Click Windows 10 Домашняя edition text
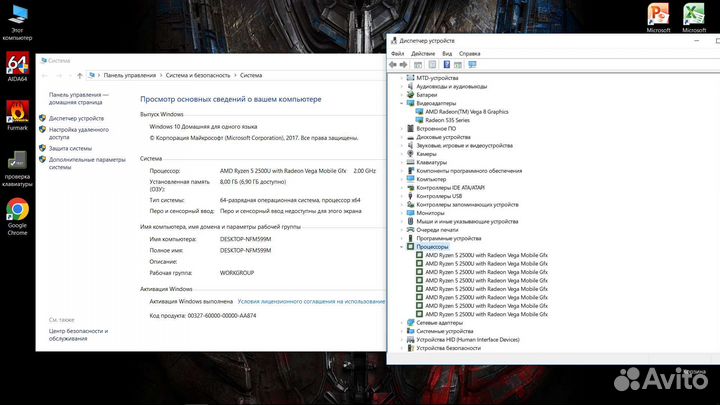Screen dimensions: 720x405 tap(203, 127)
